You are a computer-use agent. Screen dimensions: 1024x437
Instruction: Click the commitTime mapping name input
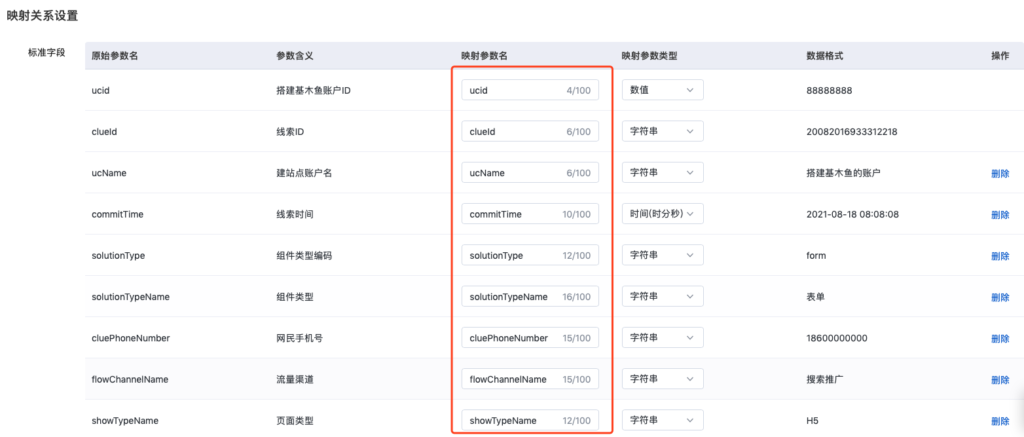click(x=510, y=214)
